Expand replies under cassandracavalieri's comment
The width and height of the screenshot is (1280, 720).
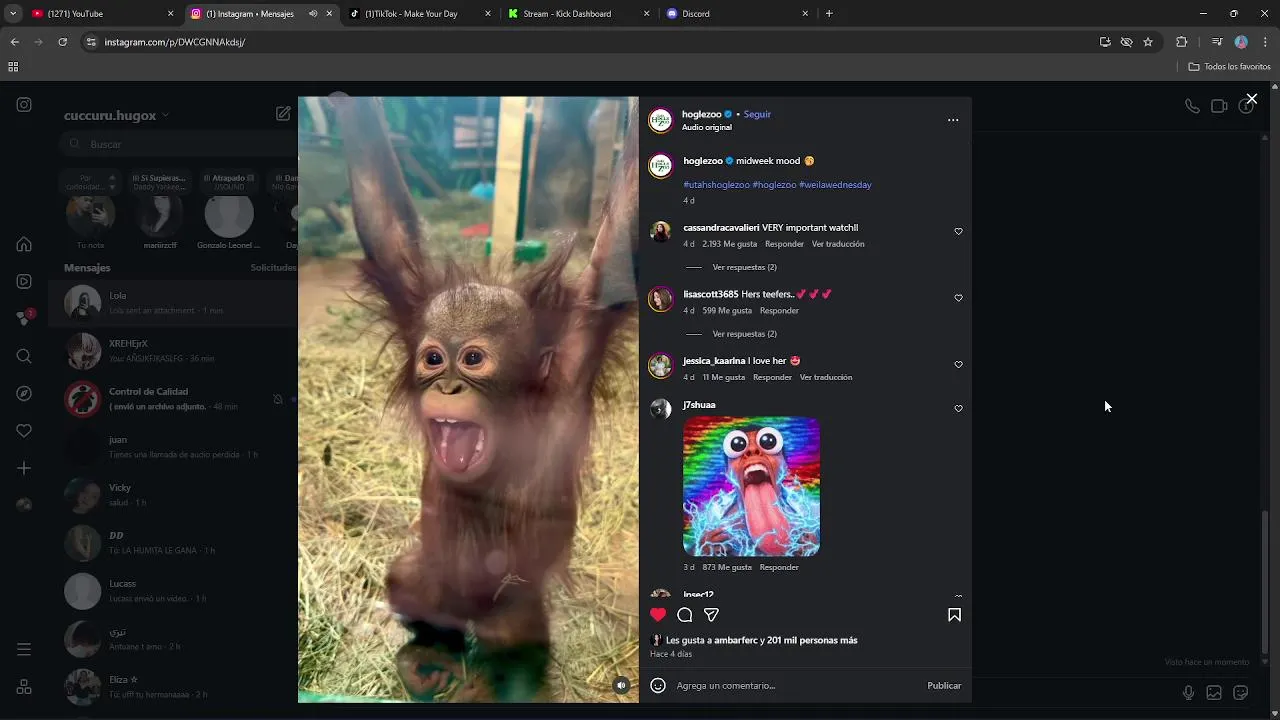(x=744, y=267)
